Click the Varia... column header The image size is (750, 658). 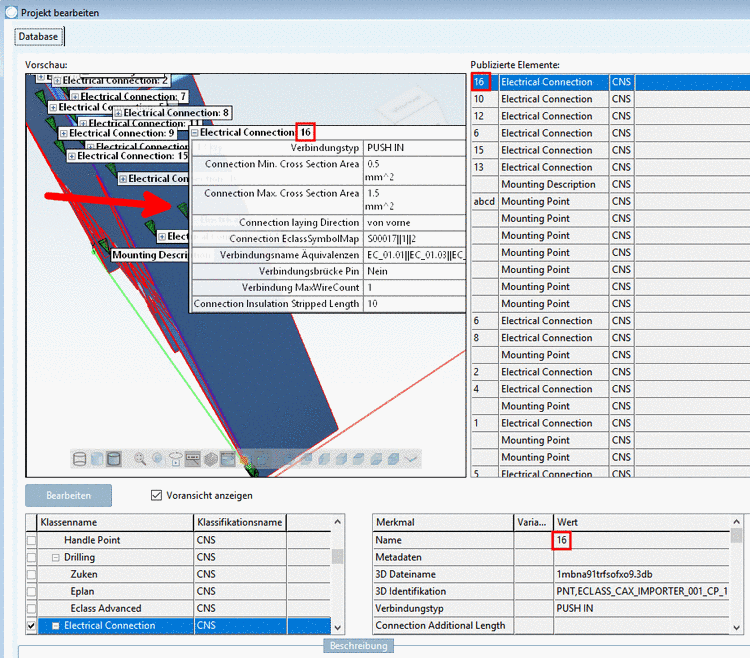click(533, 522)
